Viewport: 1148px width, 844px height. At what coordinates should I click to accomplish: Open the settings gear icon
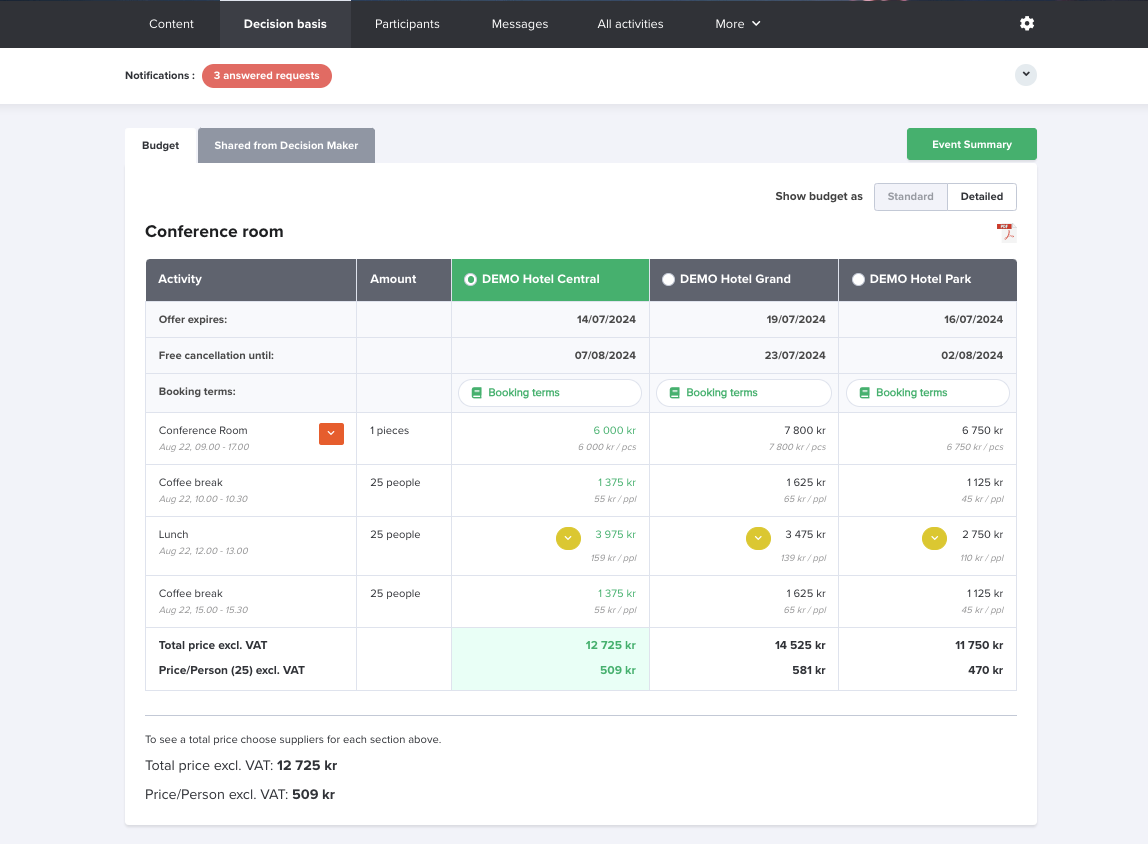pos(1026,23)
